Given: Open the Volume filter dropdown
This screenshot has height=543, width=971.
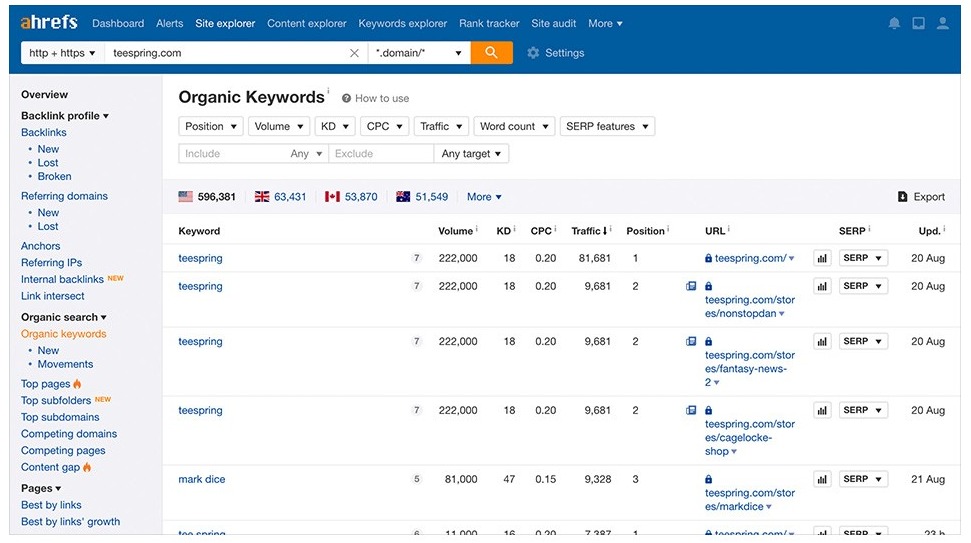Looking at the screenshot, I should 279,126.
